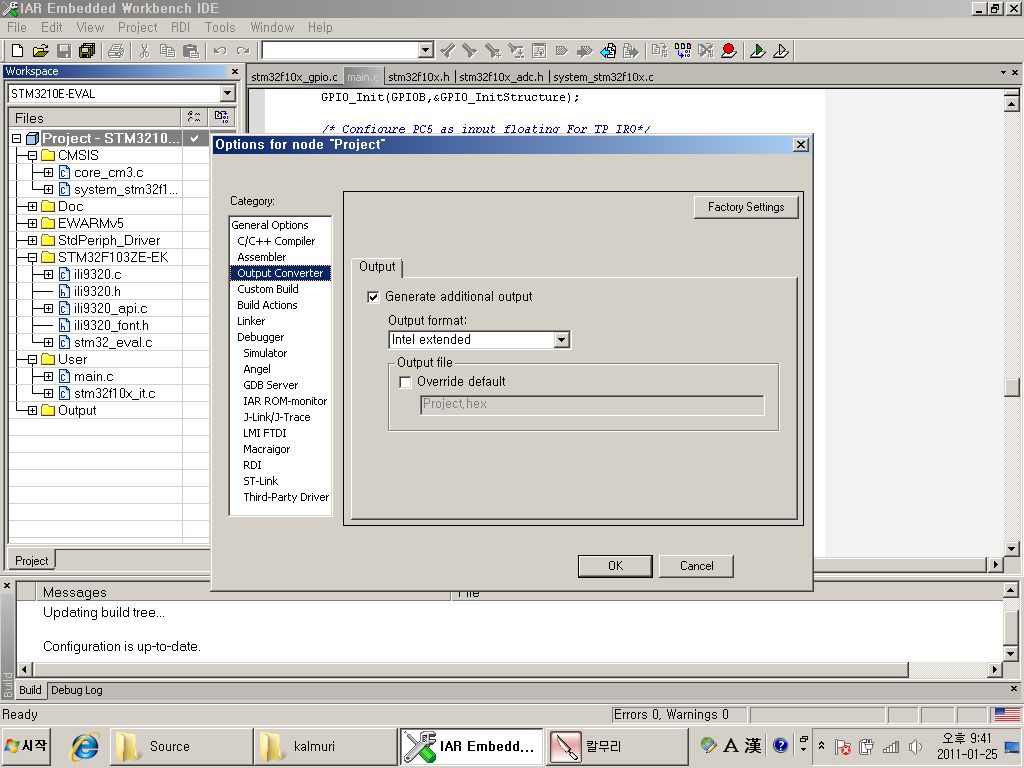1024x768 pixels.
Task: Switch to the kalmuri taskbar window
Action: pos(325,746)
